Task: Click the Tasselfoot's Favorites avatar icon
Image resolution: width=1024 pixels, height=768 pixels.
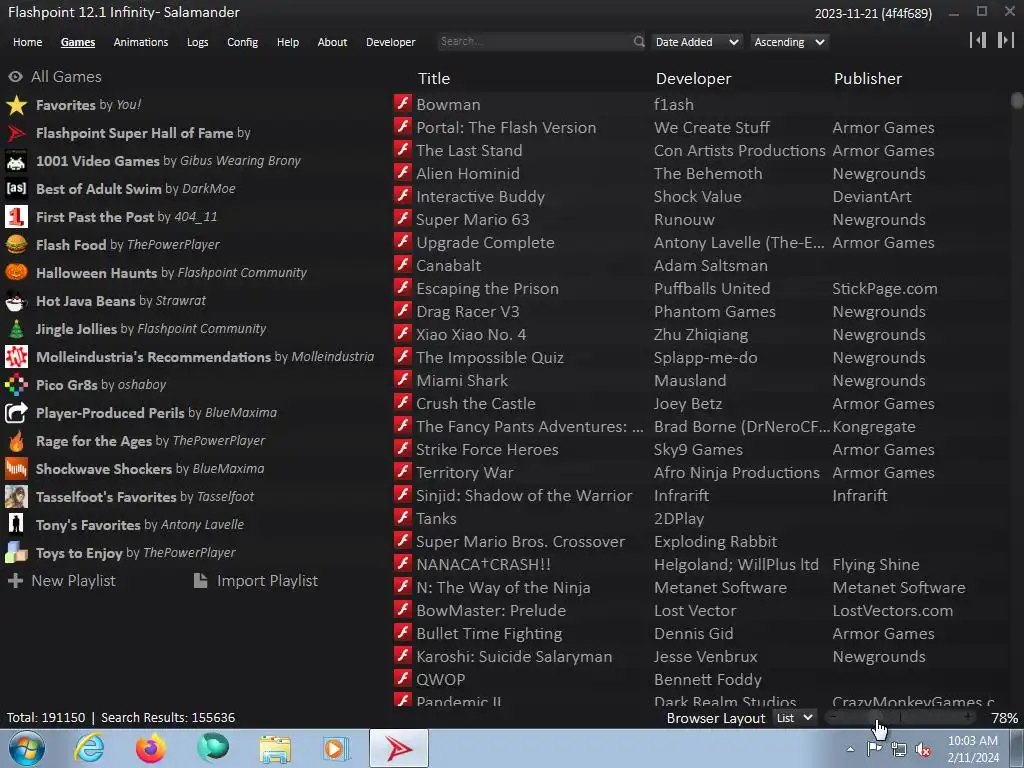Action: (x=16, y=496)
